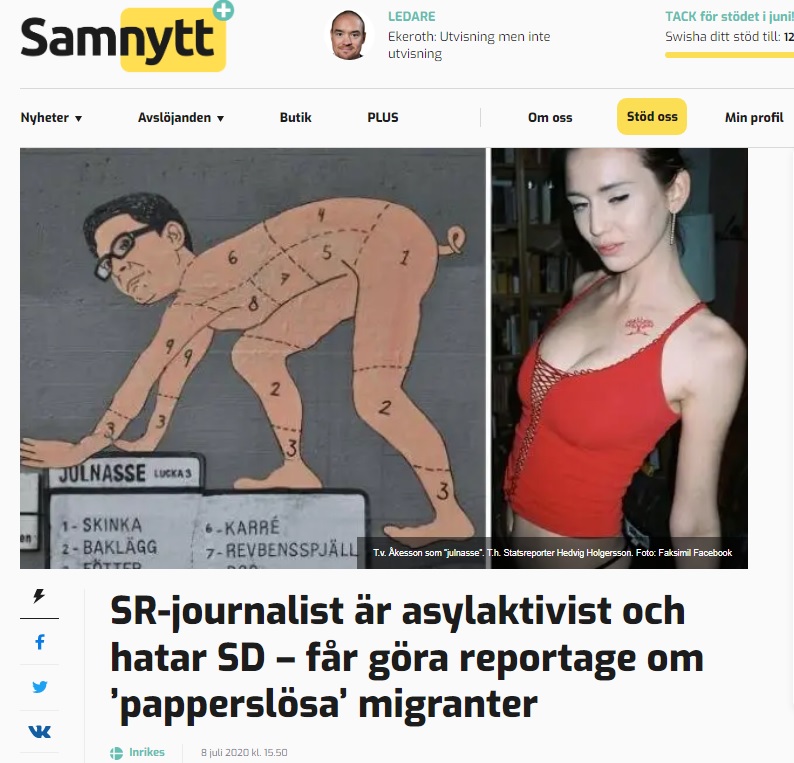The height and width of the screenshot is (763, 794).
Task: Open the Butik menu item
Action: tap(296, 117)
